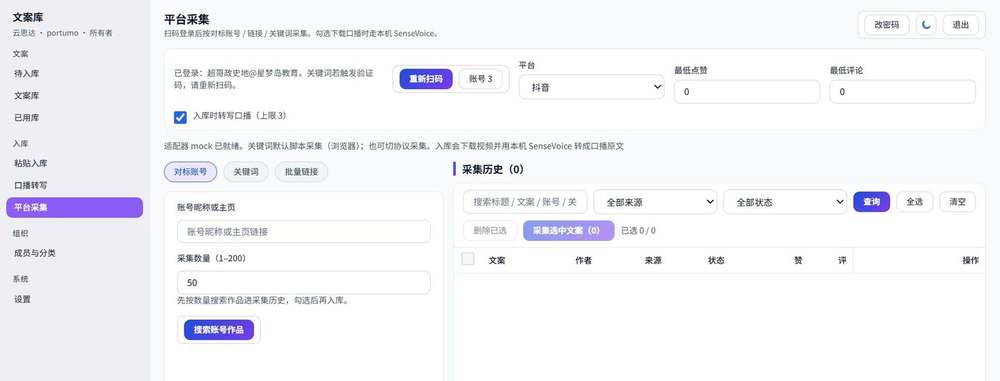Click the 搜索账号作品 button
Viewport: 1000px width, 381px height.
tap(219, 330)
